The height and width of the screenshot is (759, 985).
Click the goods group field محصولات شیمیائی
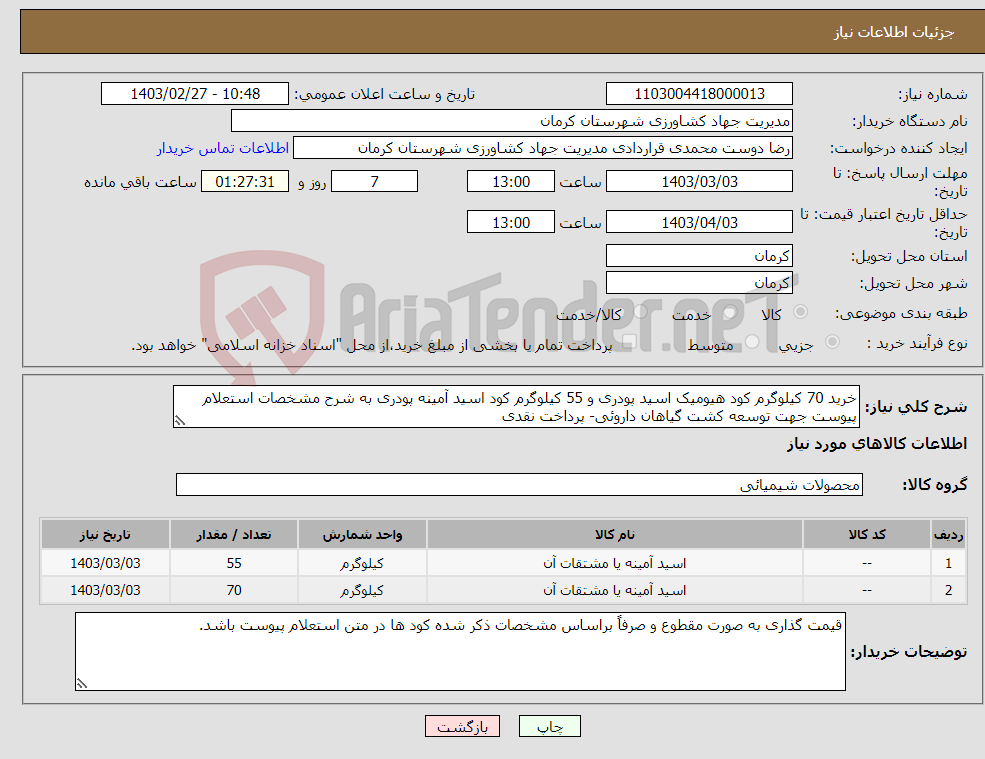pos(519,484)
